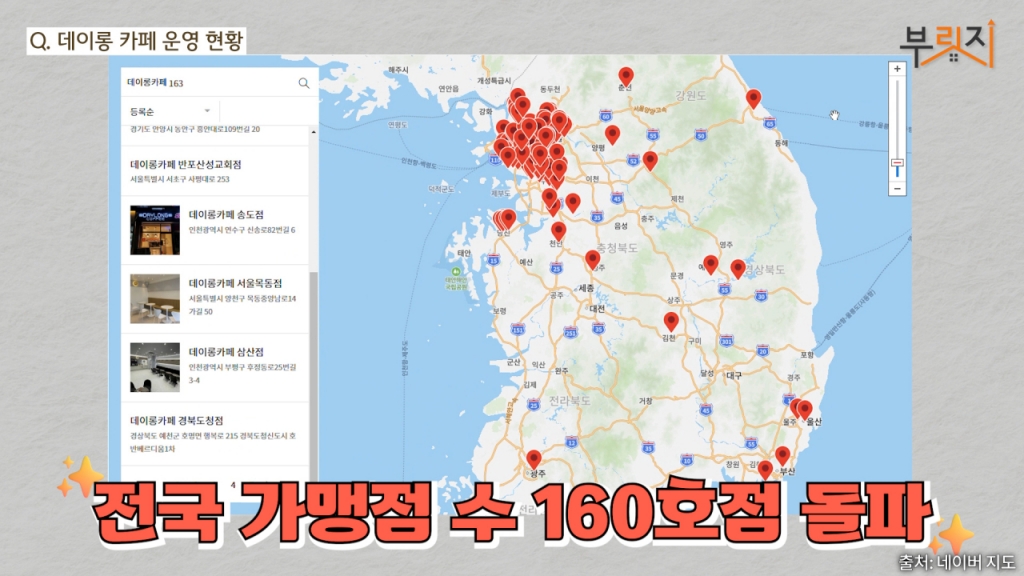Click the map pin at 광주
Screen dimensions: 1024x576
[534, 458]
